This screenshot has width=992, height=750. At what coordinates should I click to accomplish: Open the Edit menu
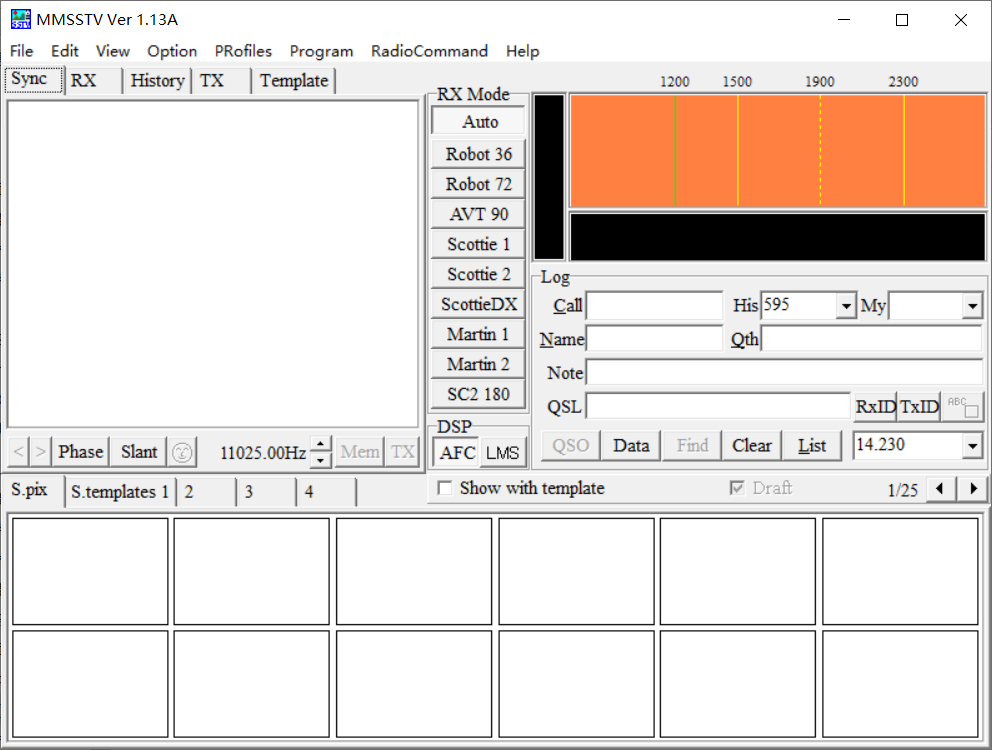[x=65, y=51]
